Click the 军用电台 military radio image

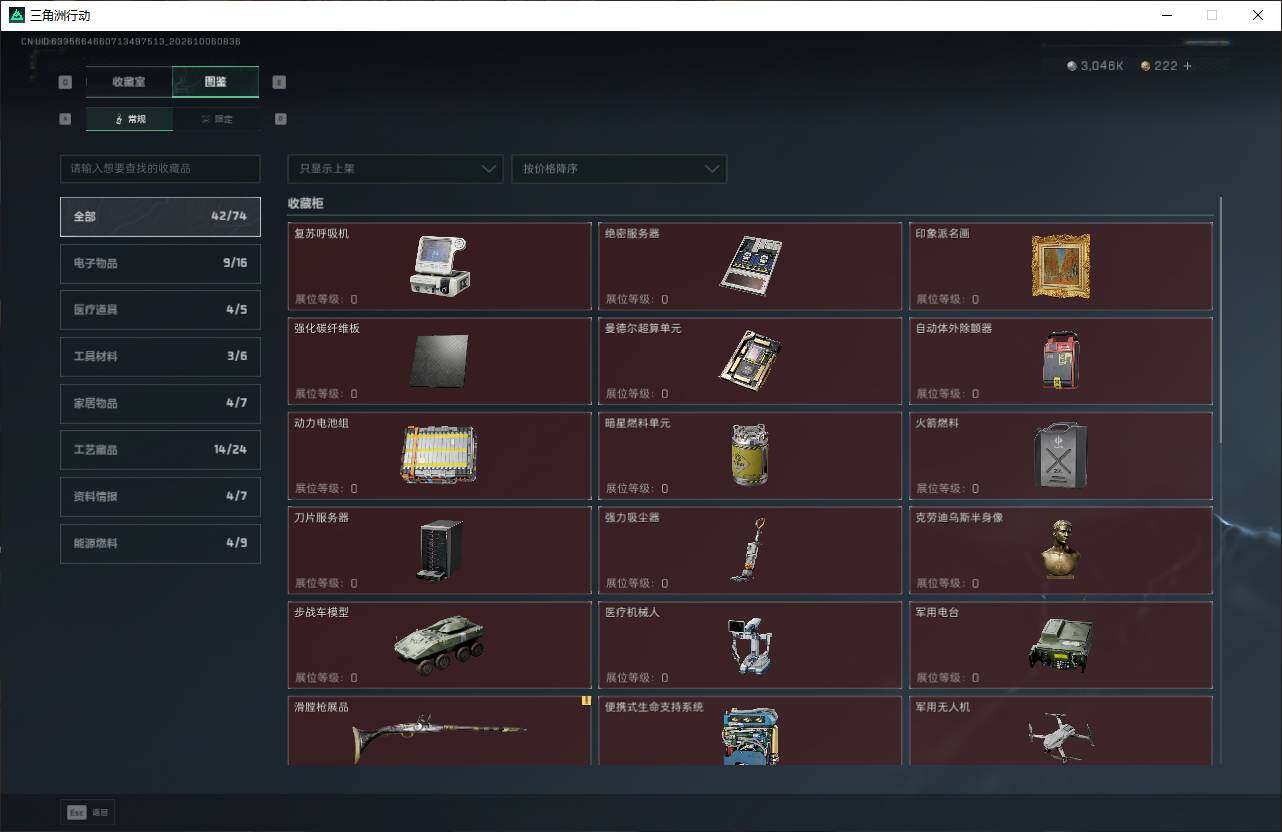point(1061,645)
